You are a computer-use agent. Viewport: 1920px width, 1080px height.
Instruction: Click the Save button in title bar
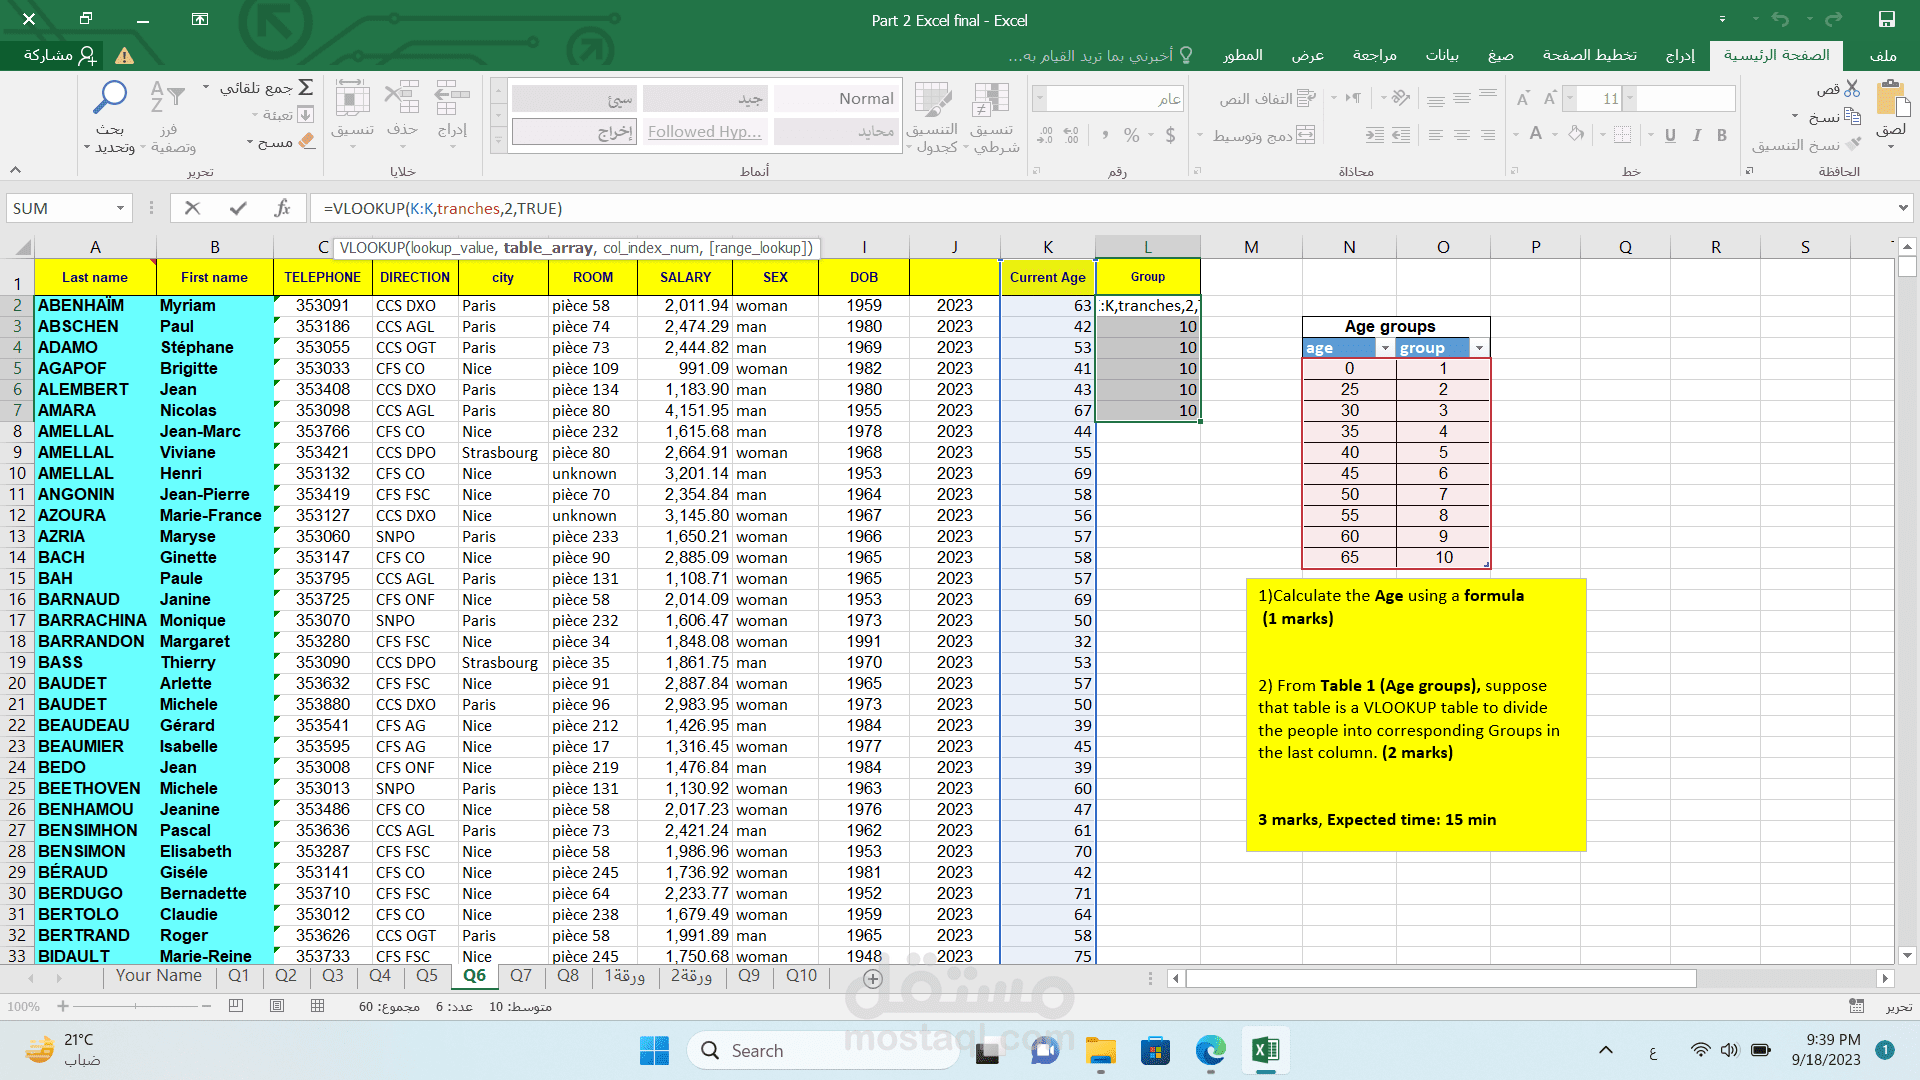coord(1886,20)
